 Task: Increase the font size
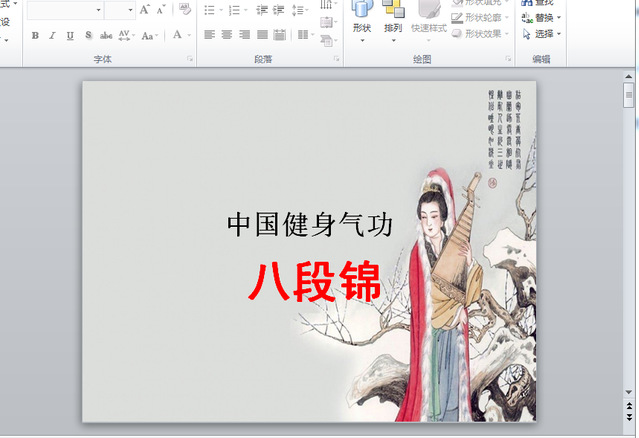(x=145, y=10)
